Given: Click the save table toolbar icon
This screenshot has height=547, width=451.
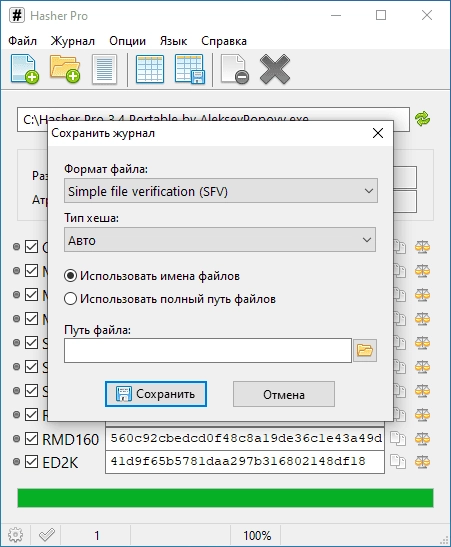Looking at the screenshot, I should click(x=189, y=69).
